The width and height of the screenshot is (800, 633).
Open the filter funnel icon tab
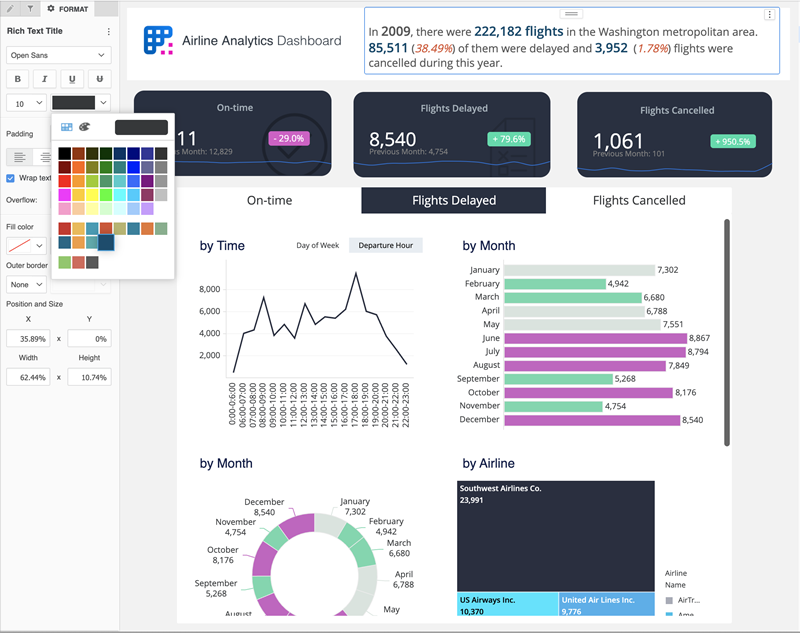30,8
